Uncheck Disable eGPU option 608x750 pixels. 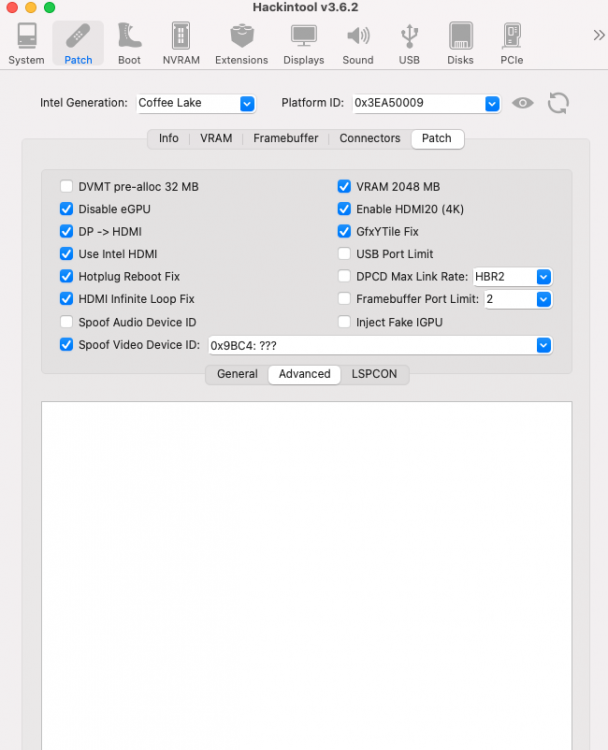(66, 209)
